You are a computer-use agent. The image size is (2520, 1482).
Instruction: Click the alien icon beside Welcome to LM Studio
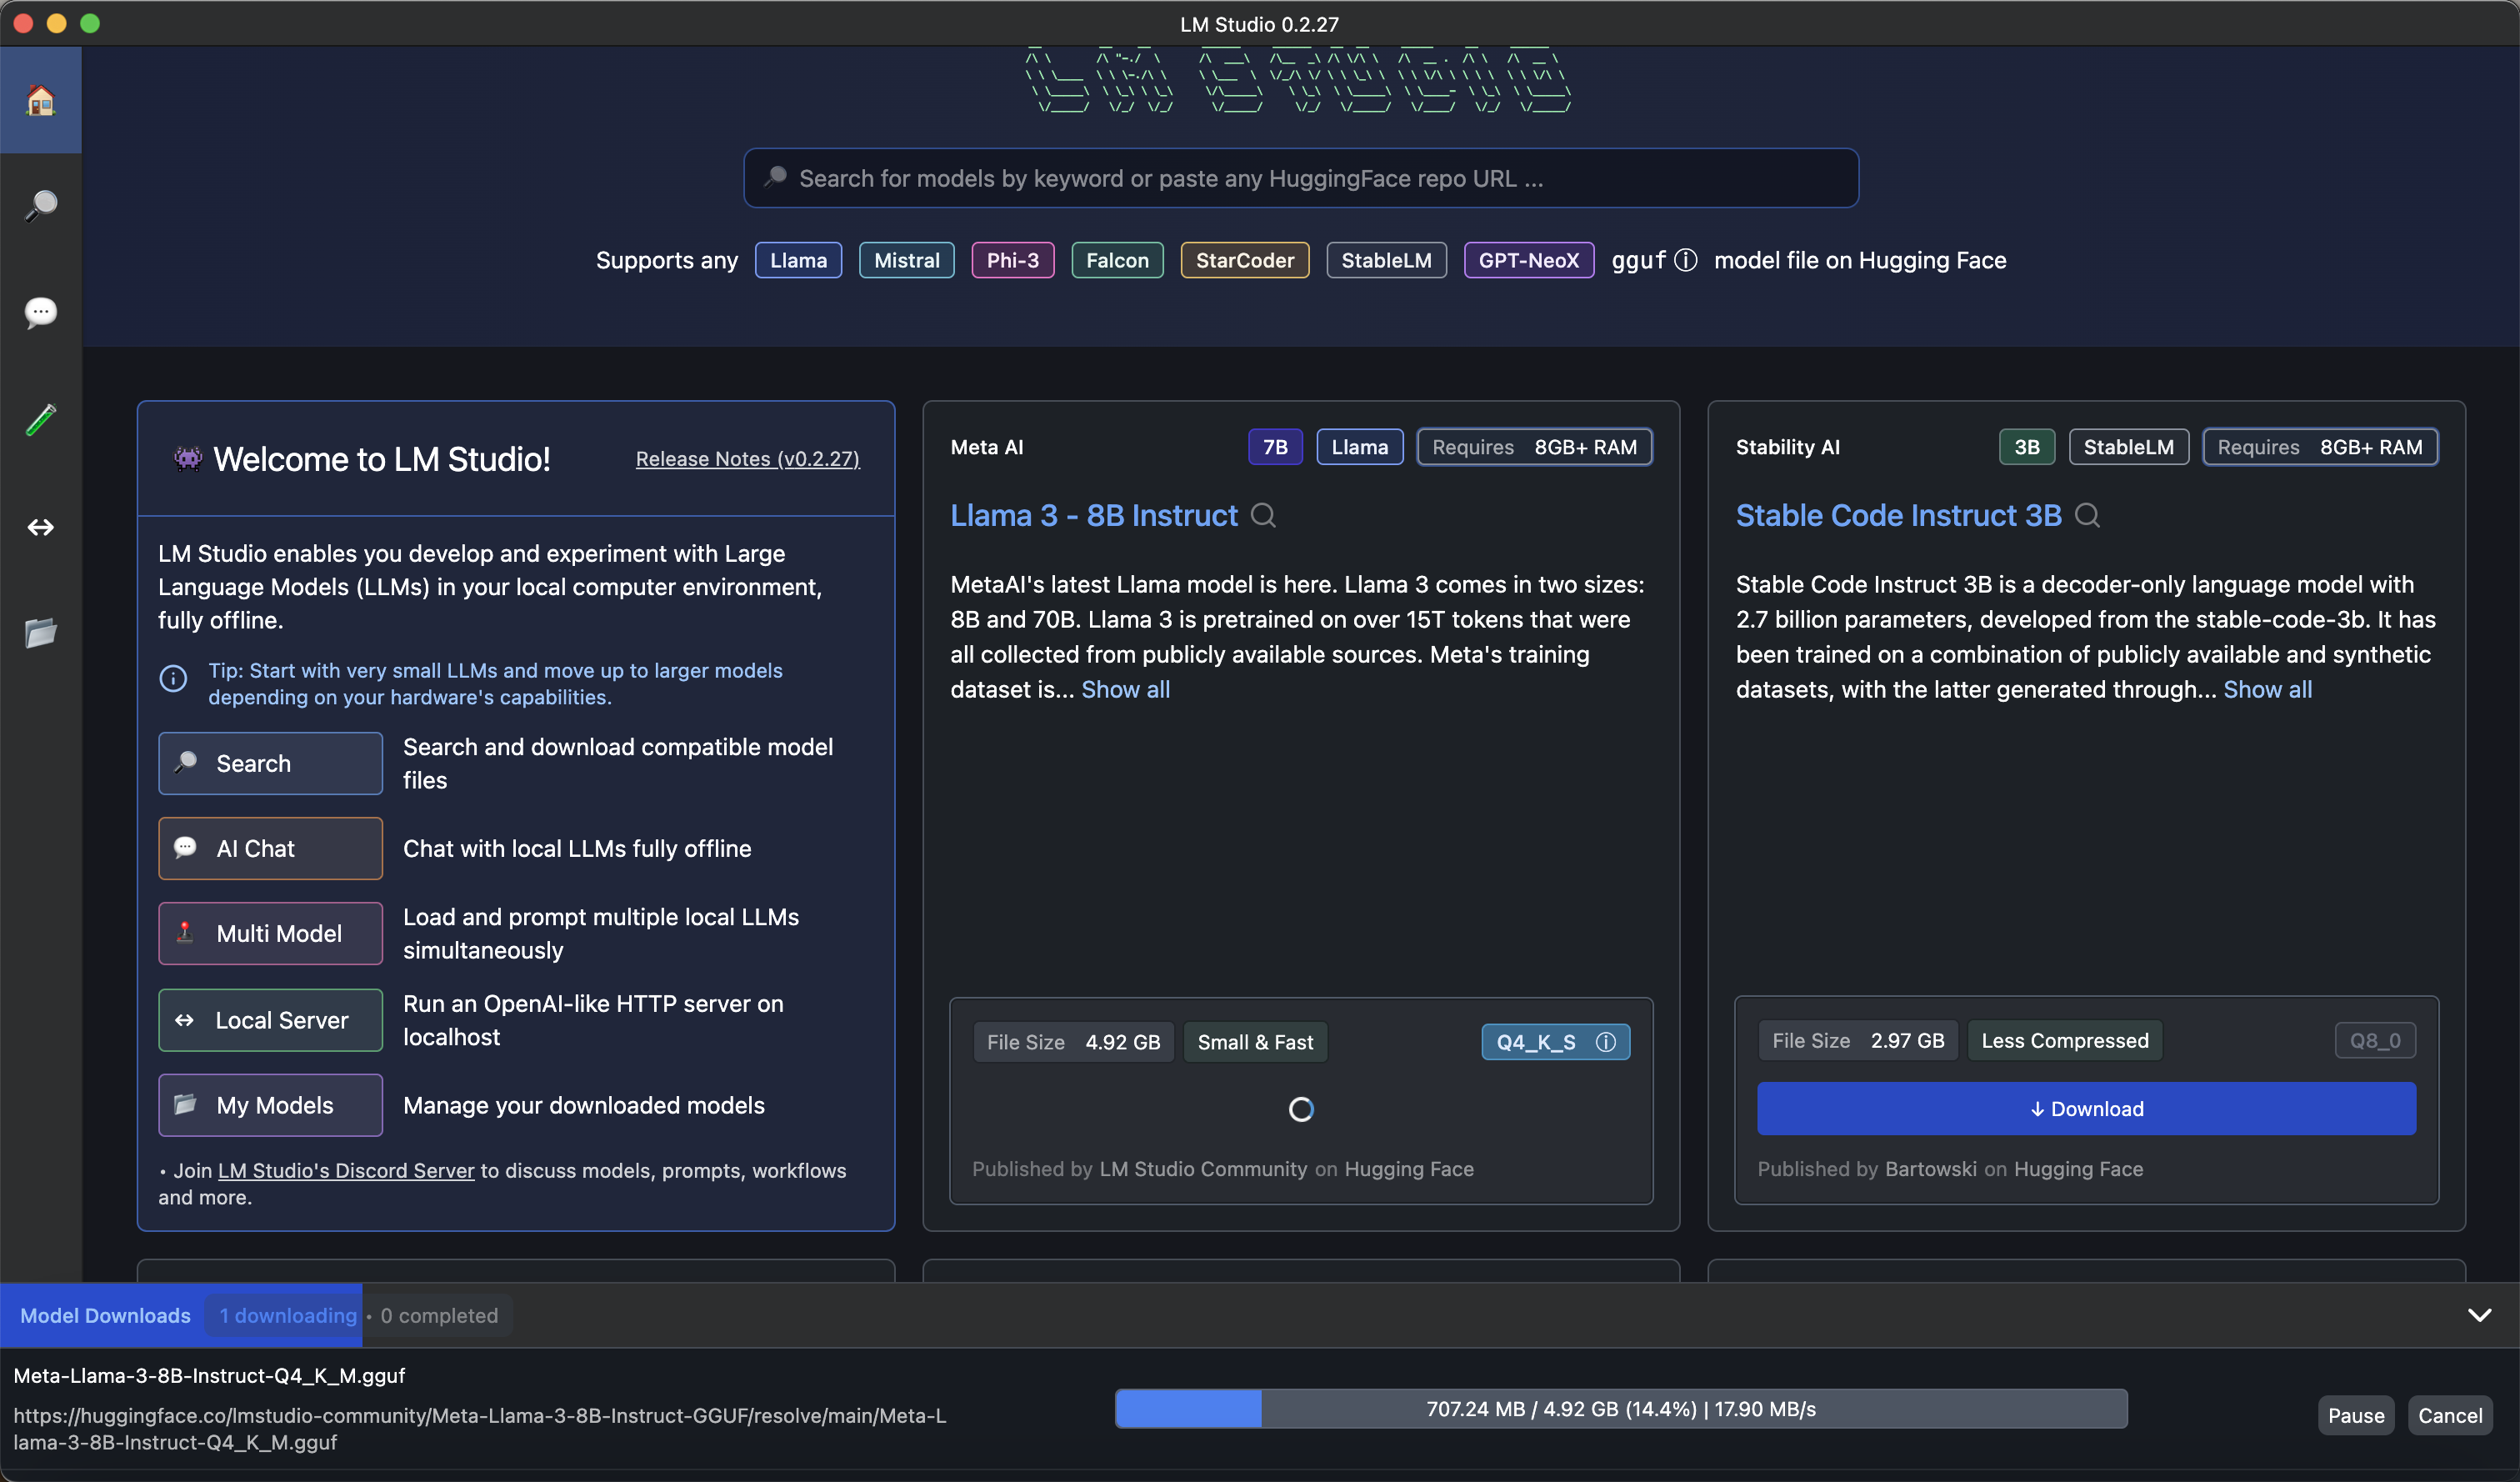click(x=187, y=459)
